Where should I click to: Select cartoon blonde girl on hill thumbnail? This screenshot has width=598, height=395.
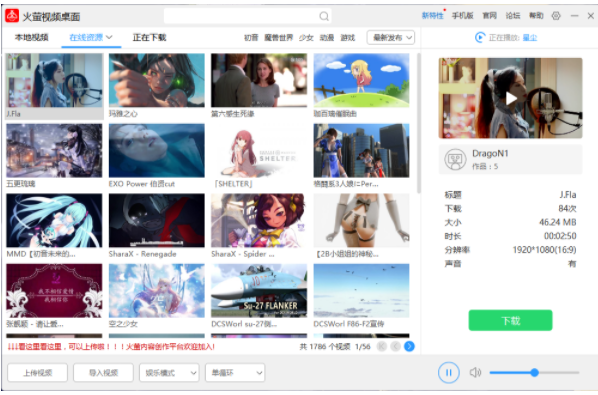[362, 80]
